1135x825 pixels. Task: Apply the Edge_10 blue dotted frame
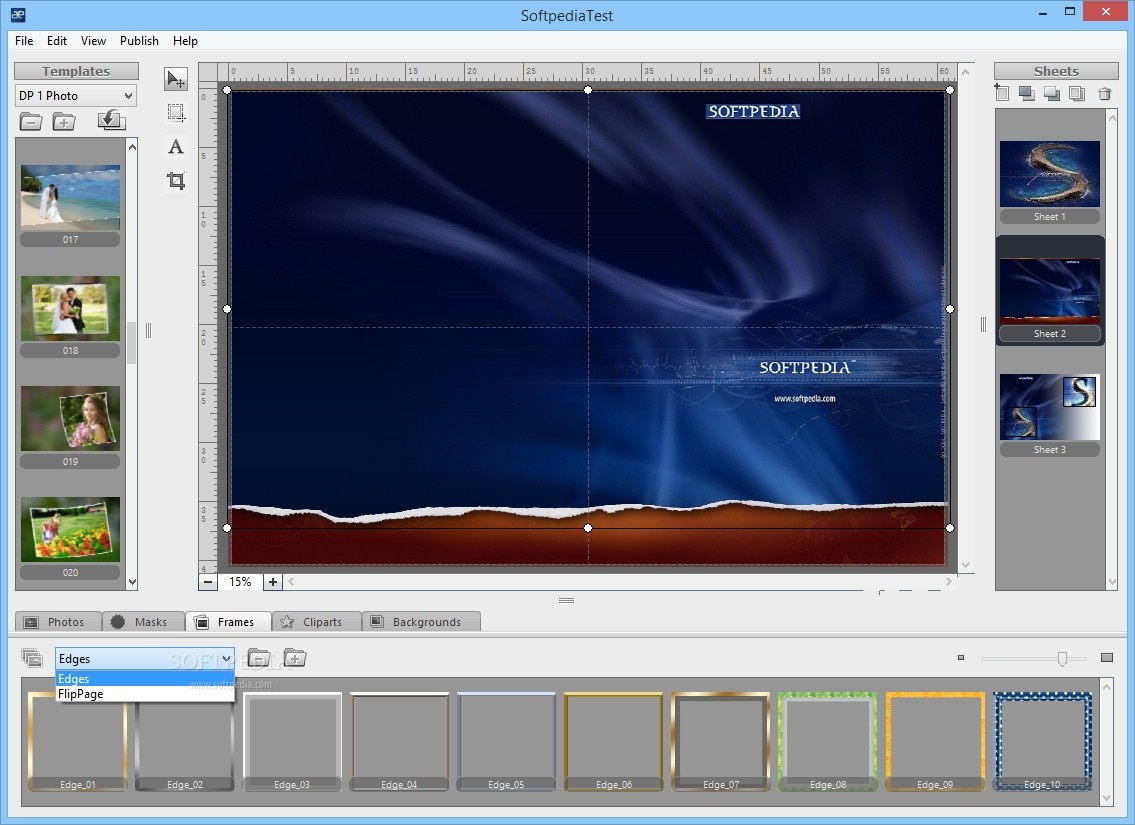point(1042,742)
